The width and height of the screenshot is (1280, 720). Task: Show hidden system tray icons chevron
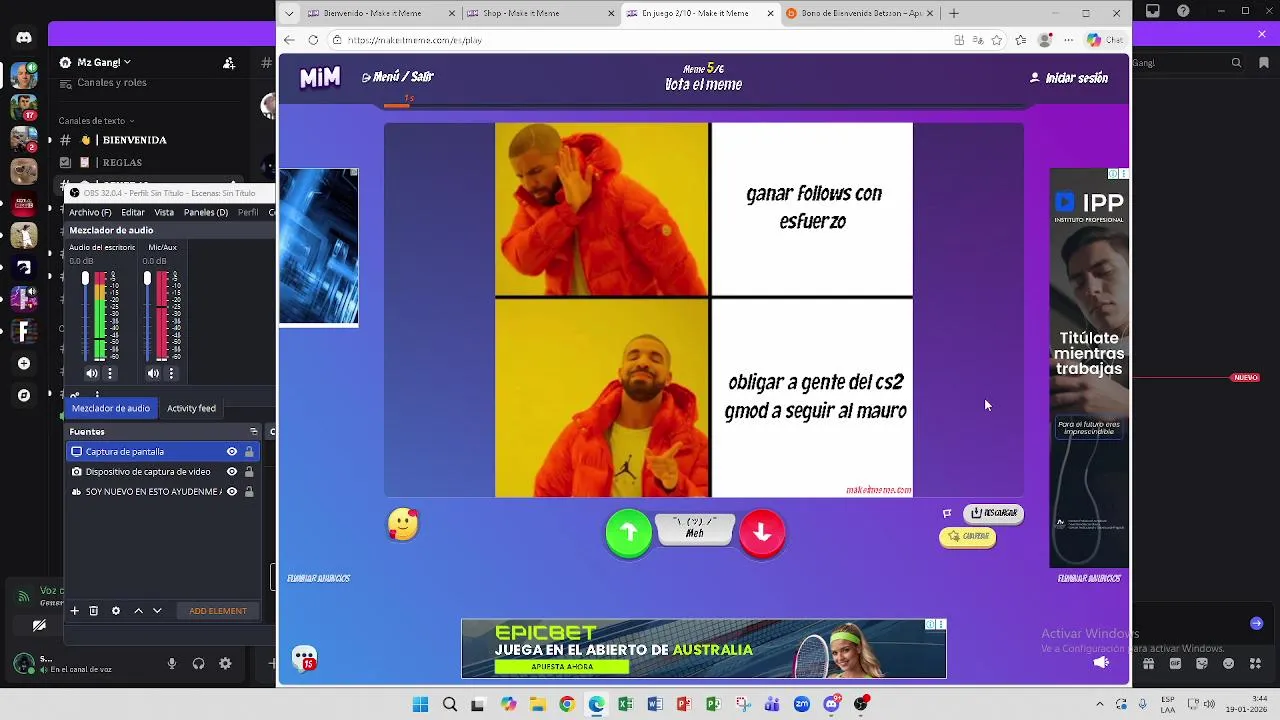[1098, 704]
